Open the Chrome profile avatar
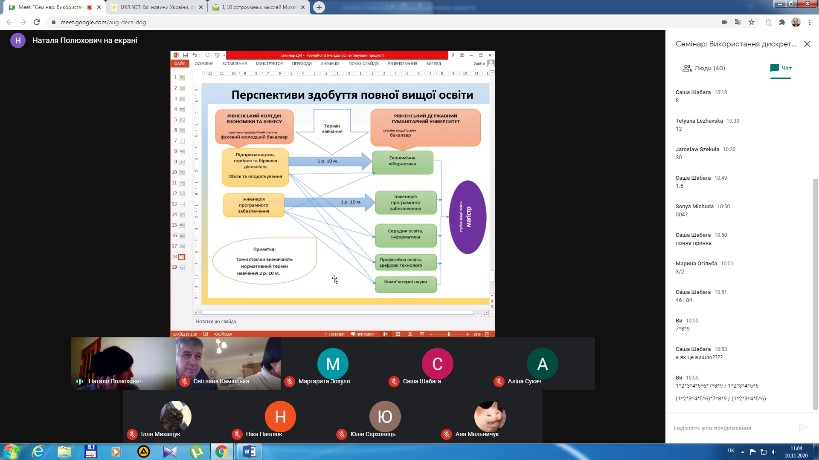The height and width of the screenshot is (460, 819). (795, 22)
